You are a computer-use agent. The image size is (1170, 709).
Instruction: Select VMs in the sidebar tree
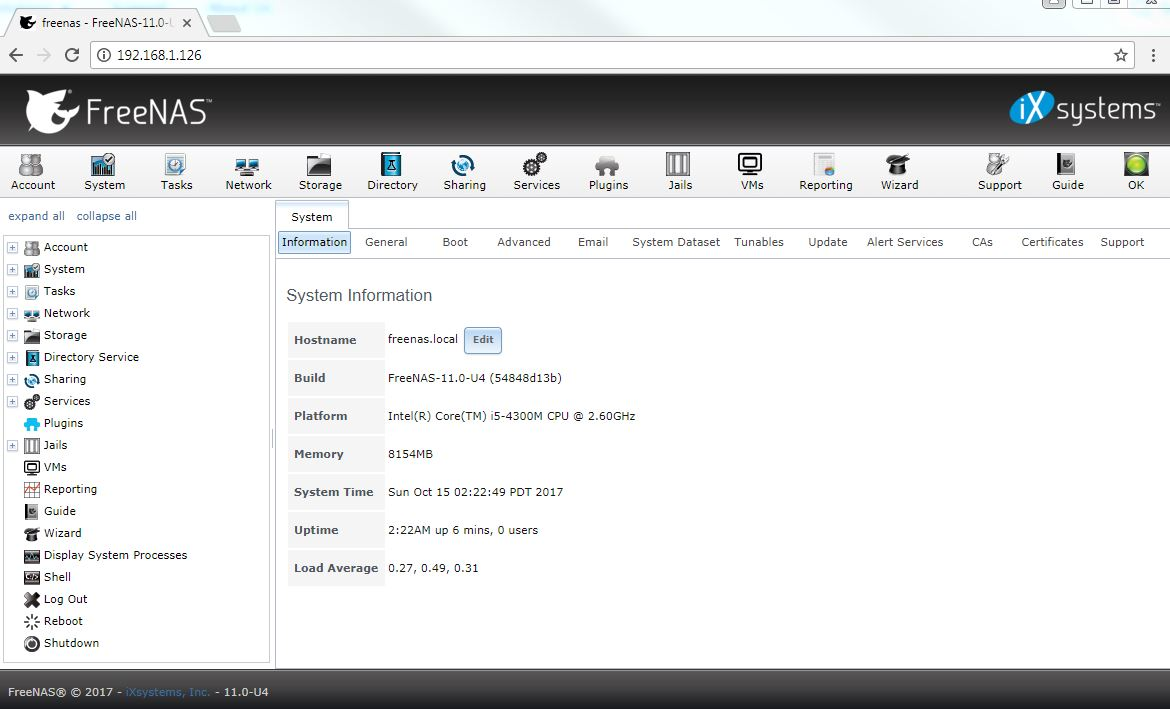54,466
